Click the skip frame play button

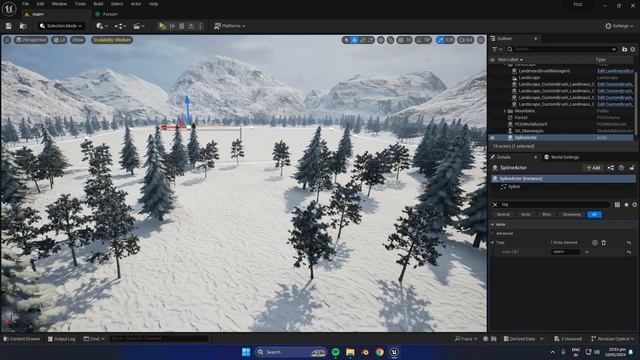[172, 26]
